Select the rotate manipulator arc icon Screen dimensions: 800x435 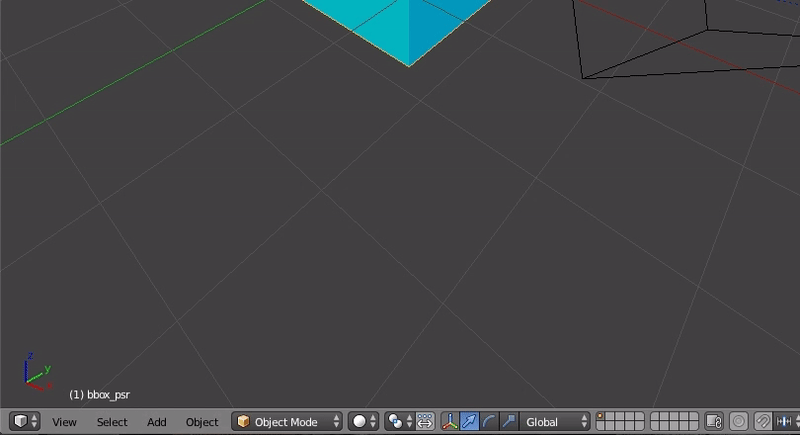click(x=488, y=422)
